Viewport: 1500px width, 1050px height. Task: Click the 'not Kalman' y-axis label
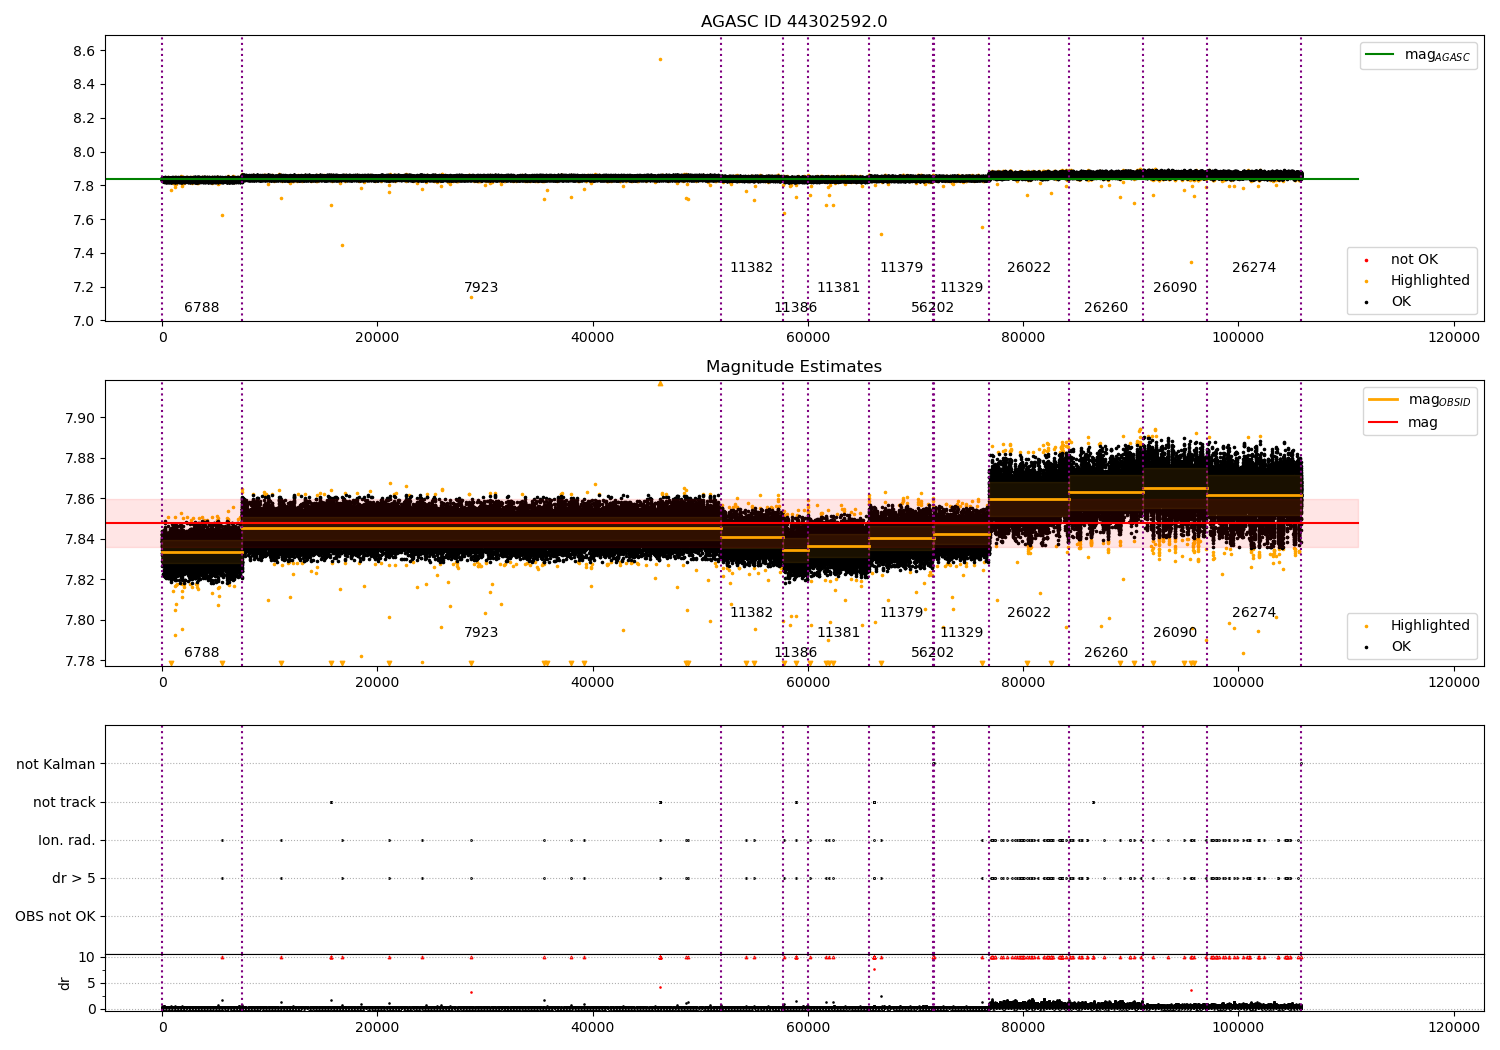pyautogui.click(x=56, y=764)
